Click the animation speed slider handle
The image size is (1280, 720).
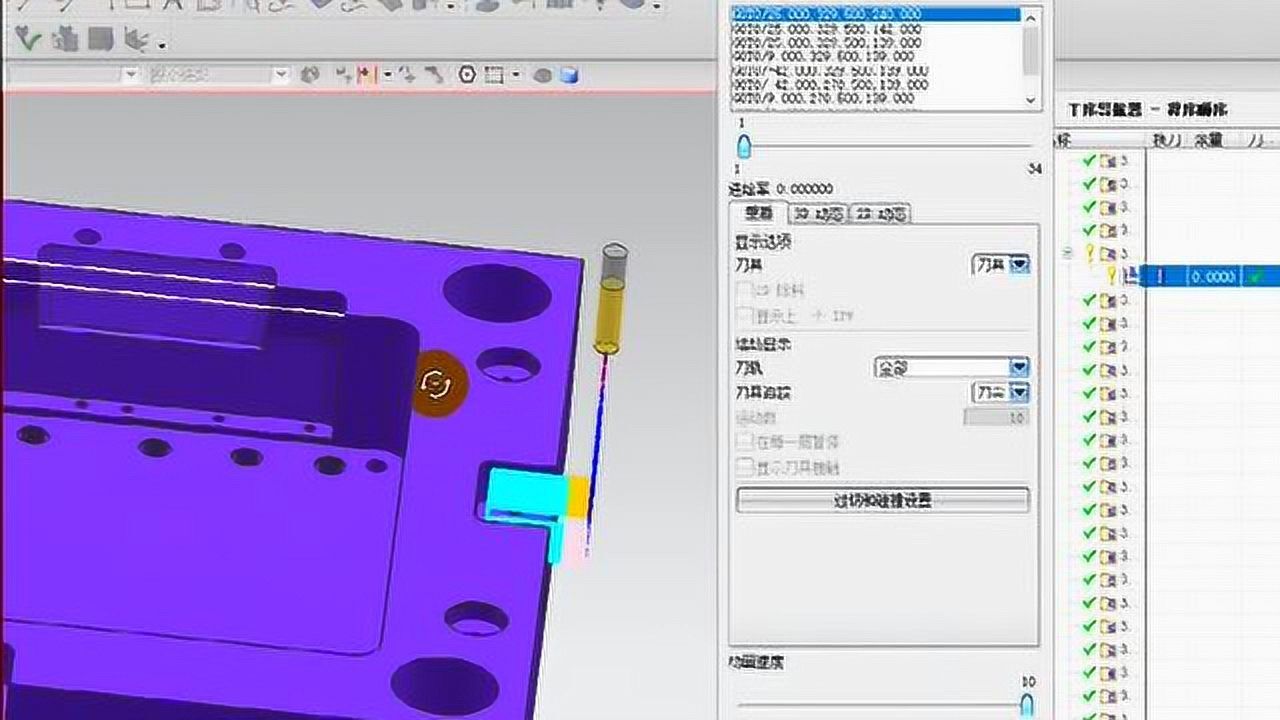click(1027, 704)
